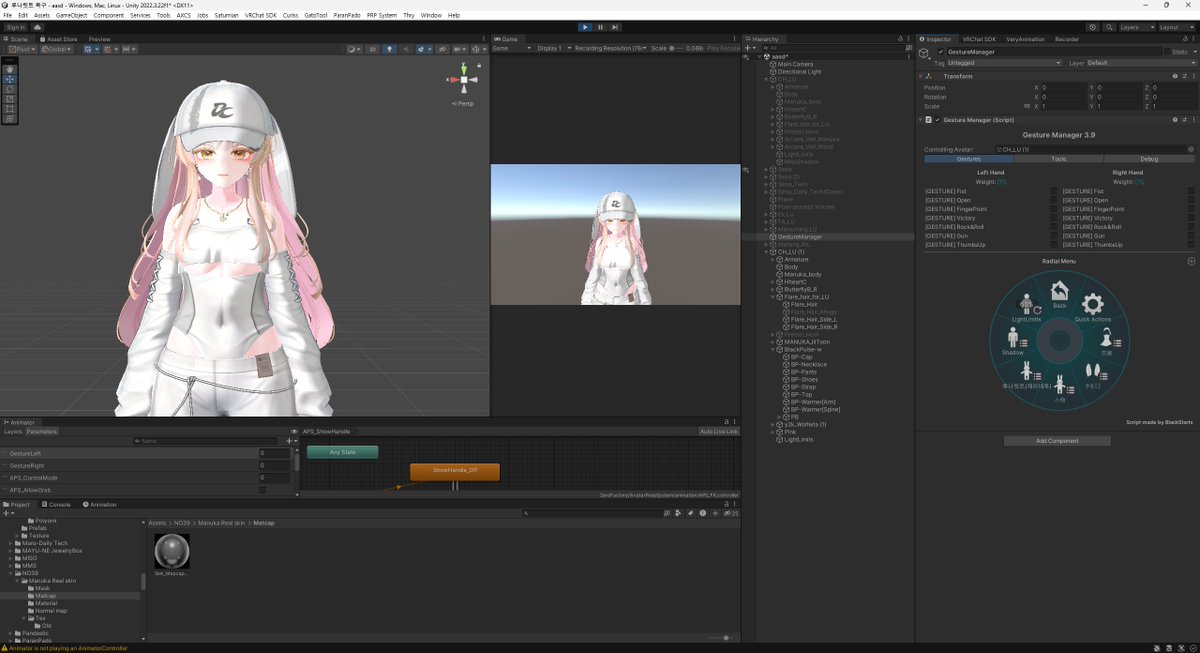
Task: Select BP-Cap in the Hierarchy
Action: (x=800, y=357)
